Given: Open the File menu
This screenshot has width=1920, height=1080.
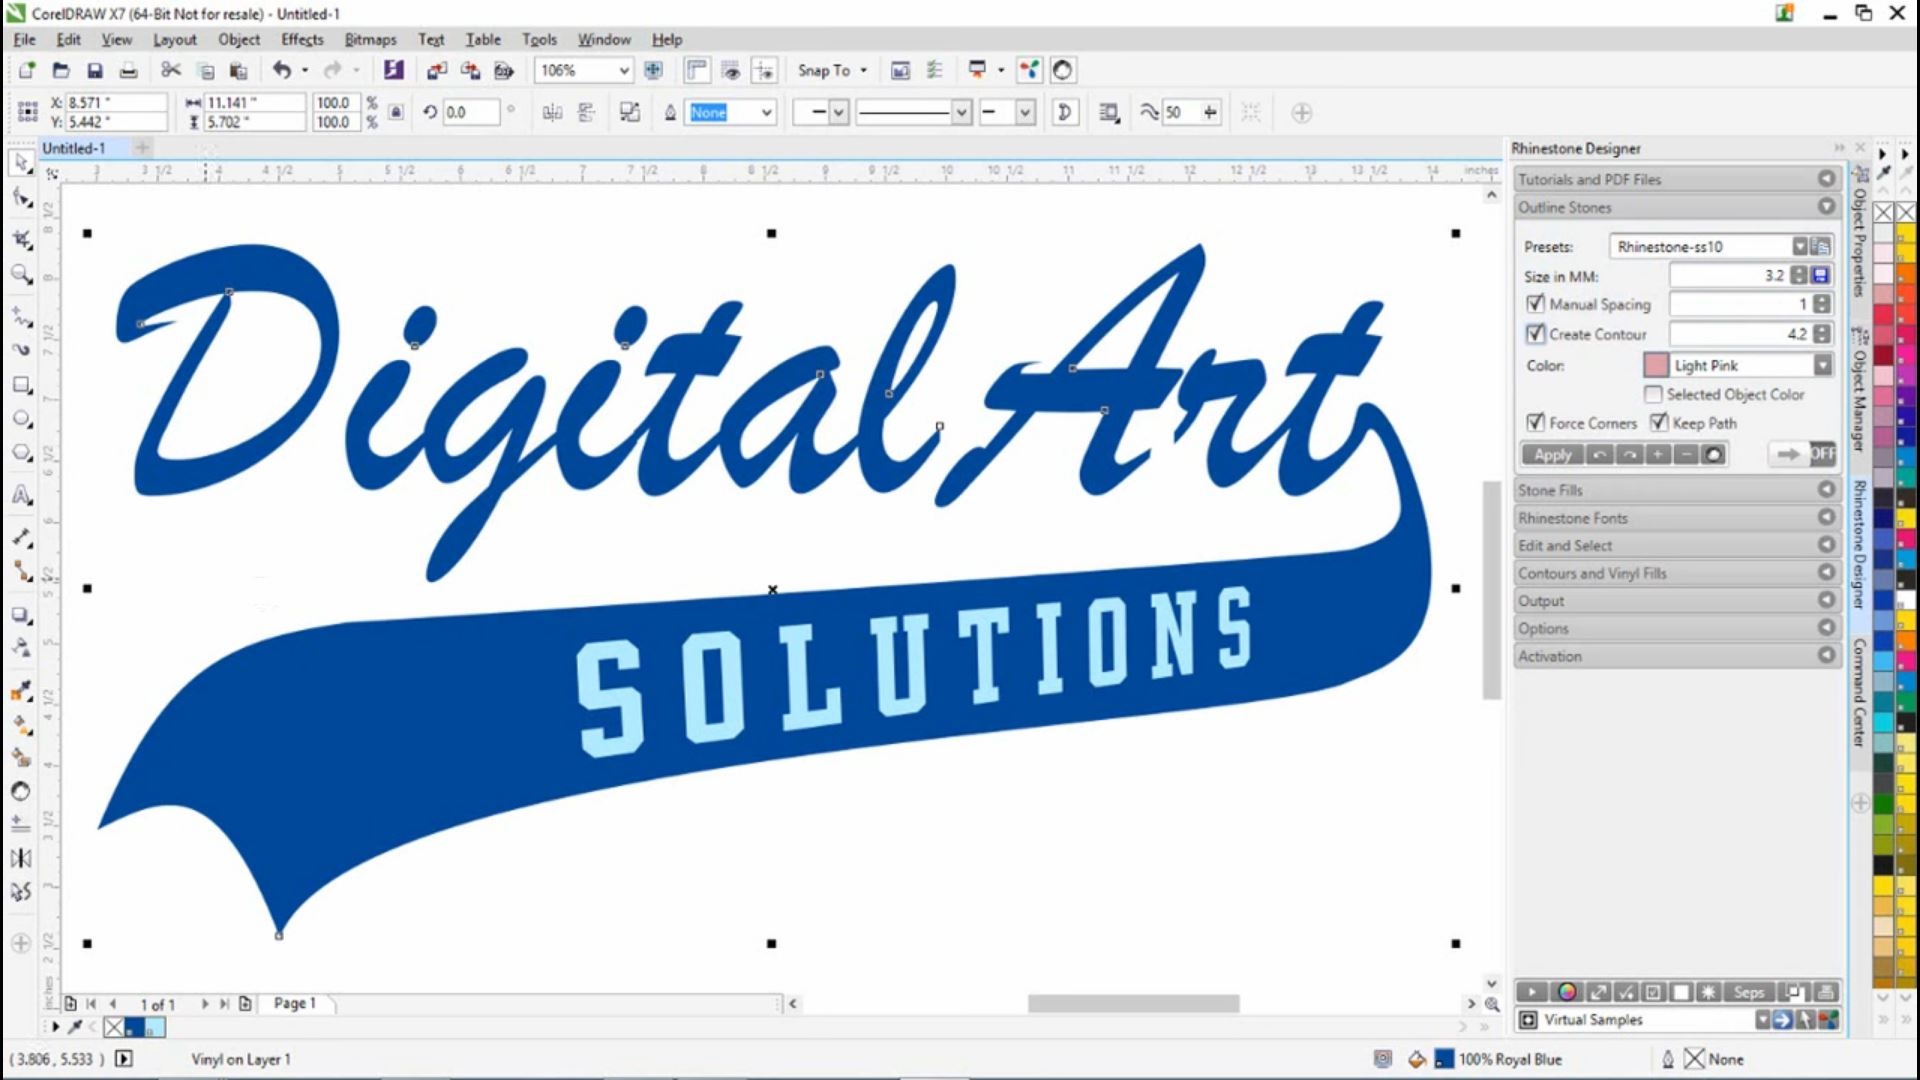Looking at the screenshot, I should tap(24, 39).
